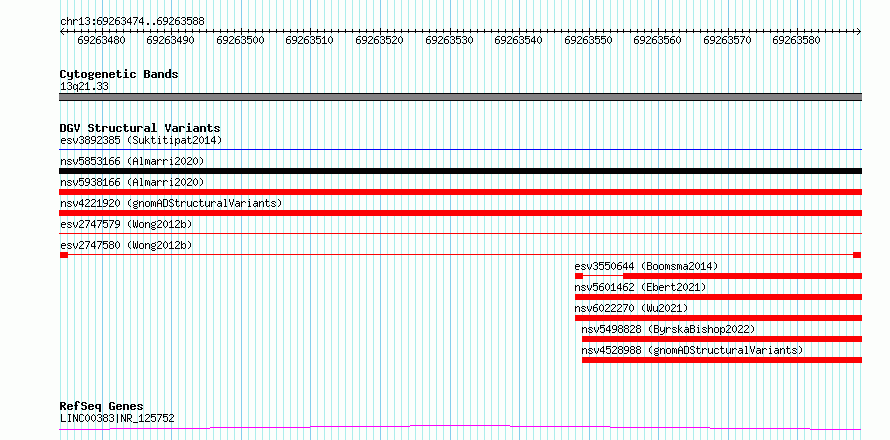The height and width of the screenshot is (440, 890).
Task: Click the left red end block of esv2747580
Action: click(64, 255)
